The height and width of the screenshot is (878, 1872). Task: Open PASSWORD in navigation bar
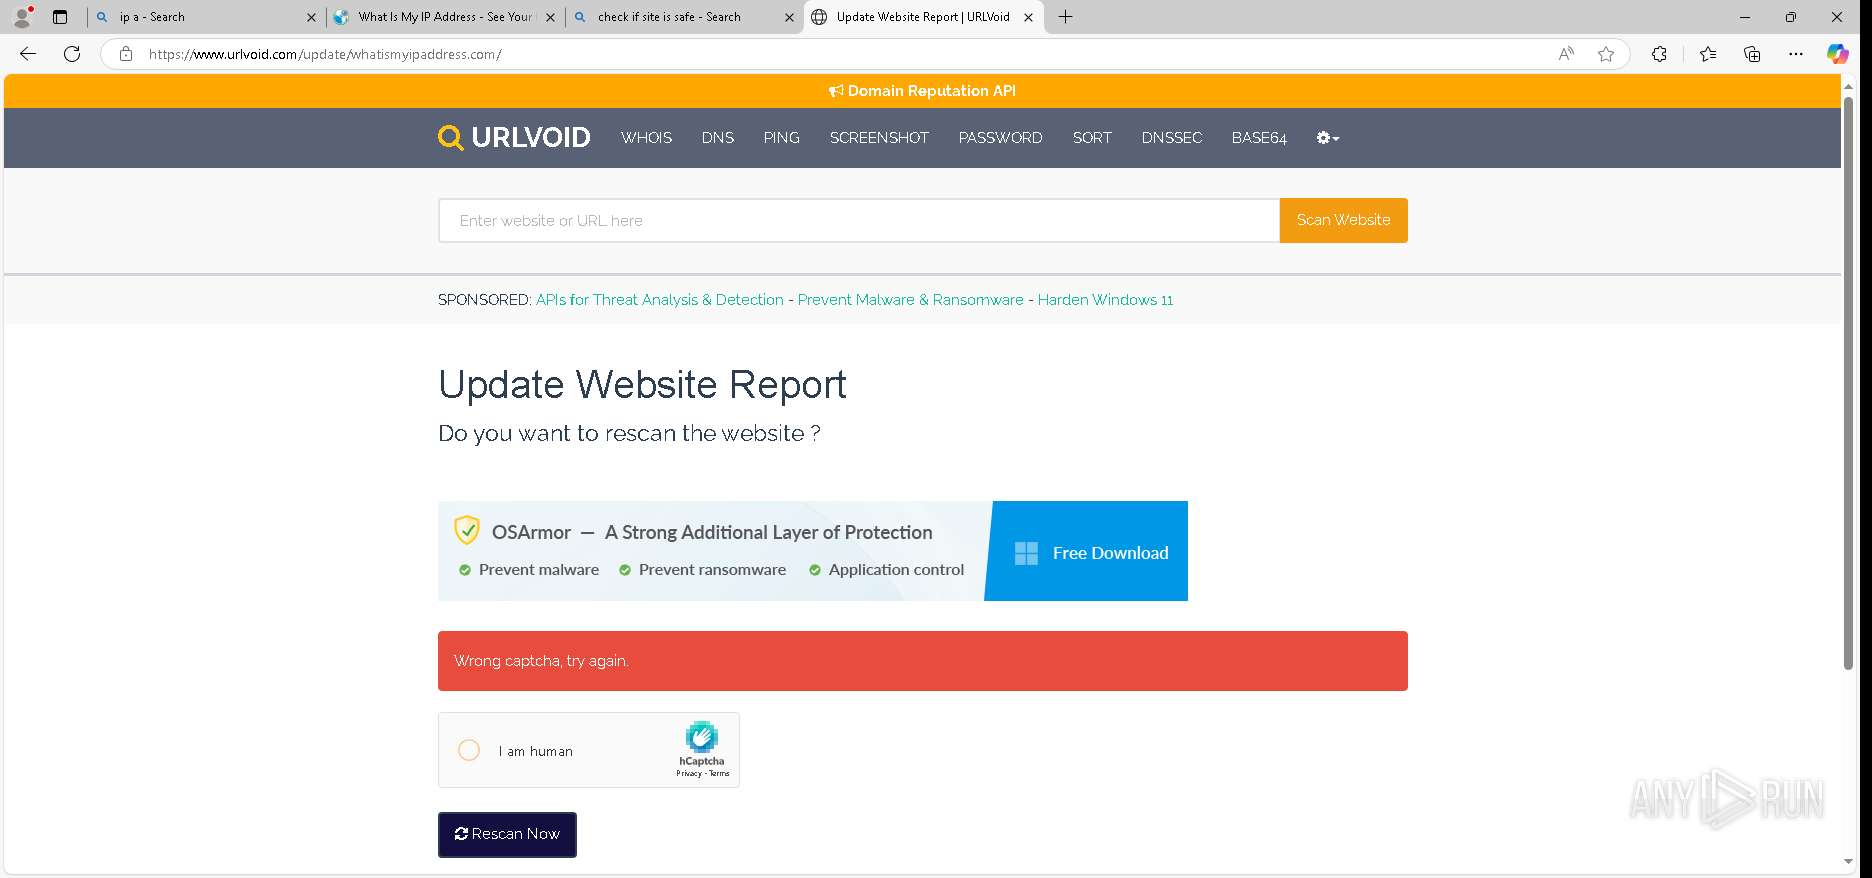click(1000, 138)
